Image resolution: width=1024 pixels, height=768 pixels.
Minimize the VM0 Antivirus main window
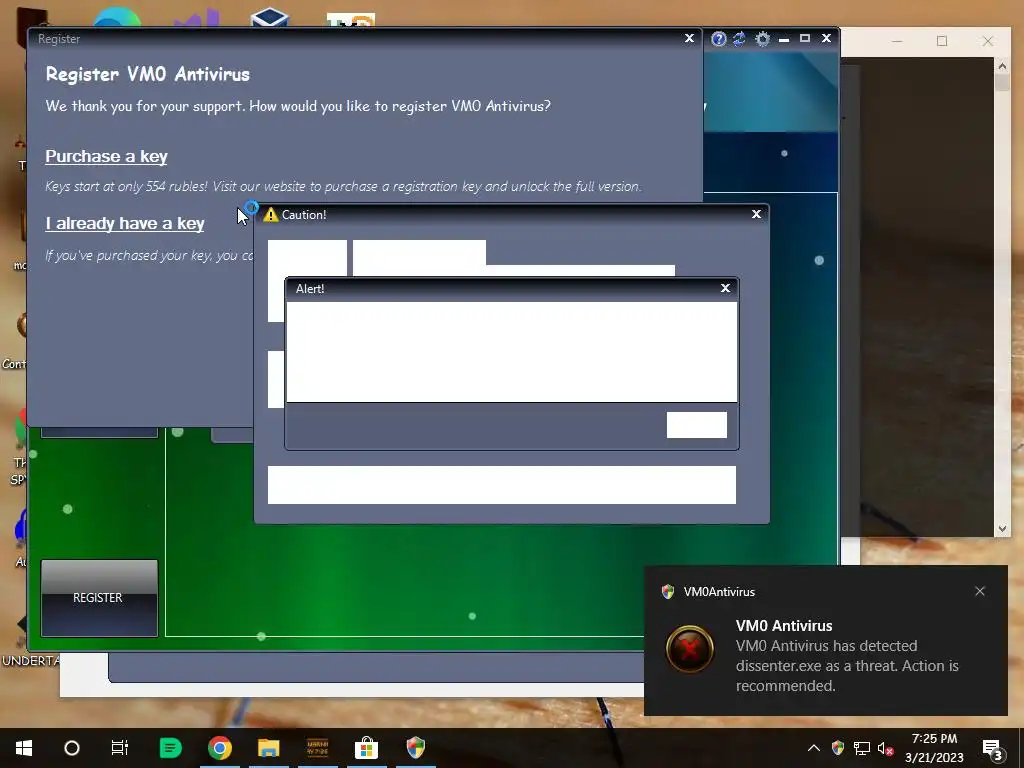[x=784, y=39]
